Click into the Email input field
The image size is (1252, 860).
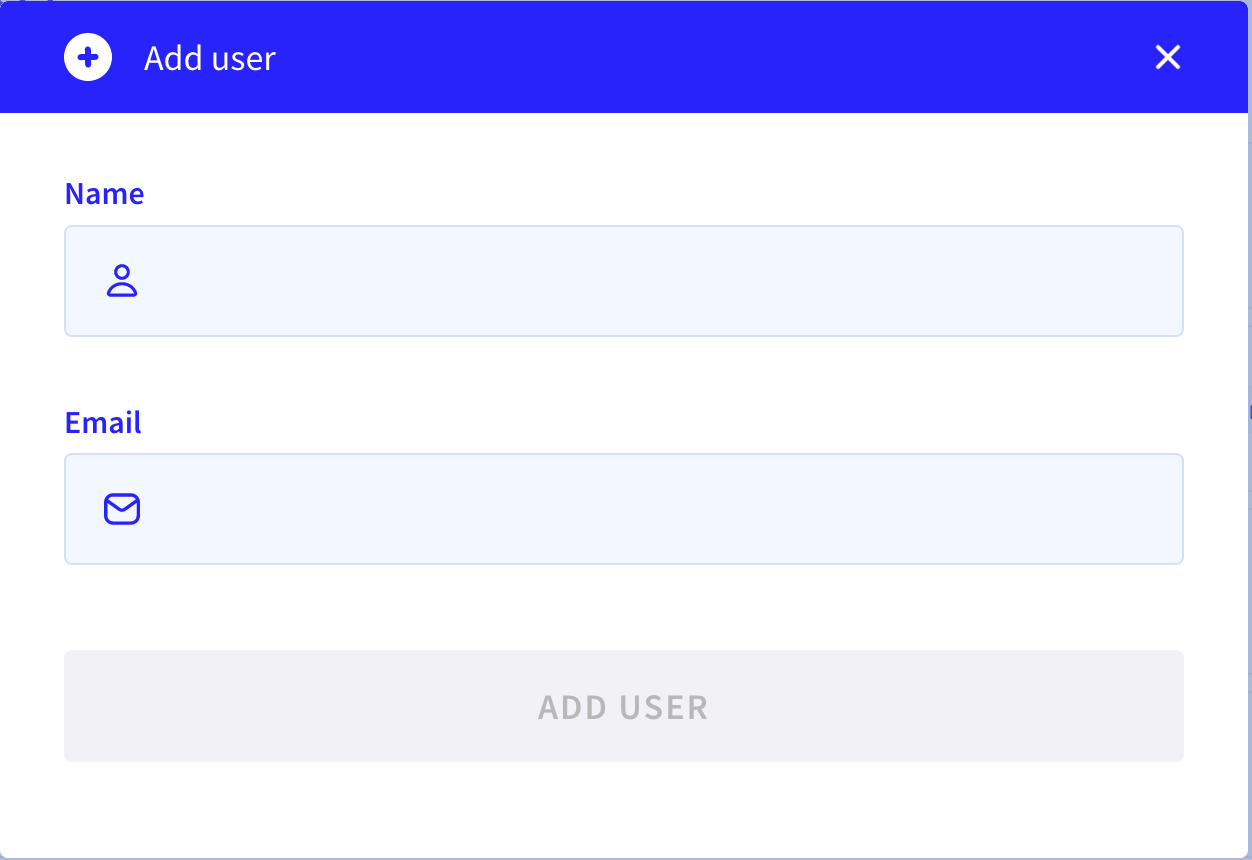point(624,509)
